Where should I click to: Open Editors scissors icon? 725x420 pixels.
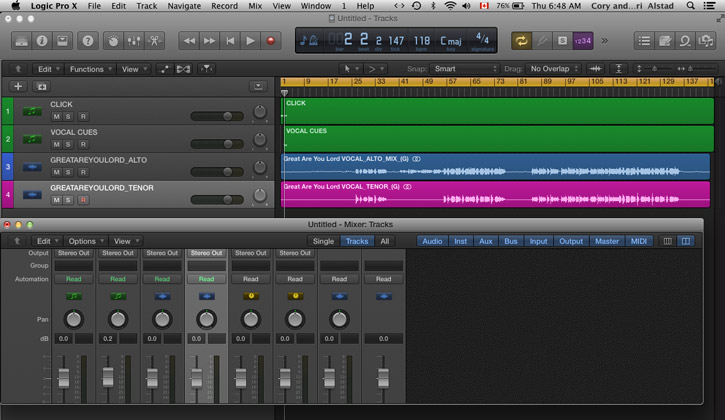point(154,41)
